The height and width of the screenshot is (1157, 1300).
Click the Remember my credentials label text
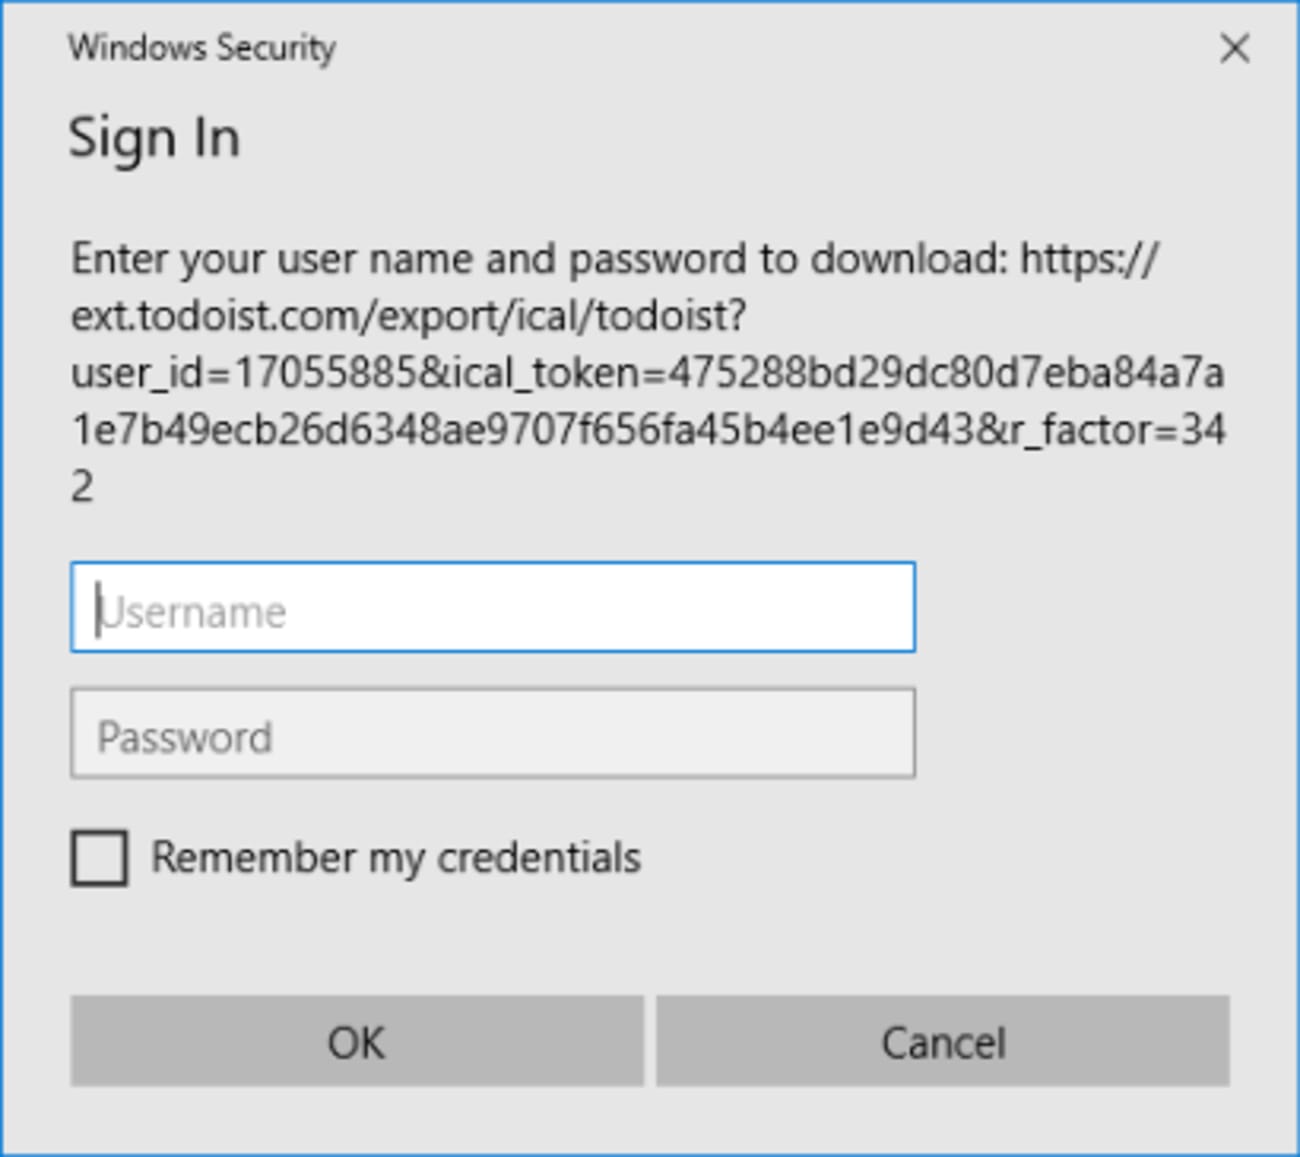click(395, 858)
